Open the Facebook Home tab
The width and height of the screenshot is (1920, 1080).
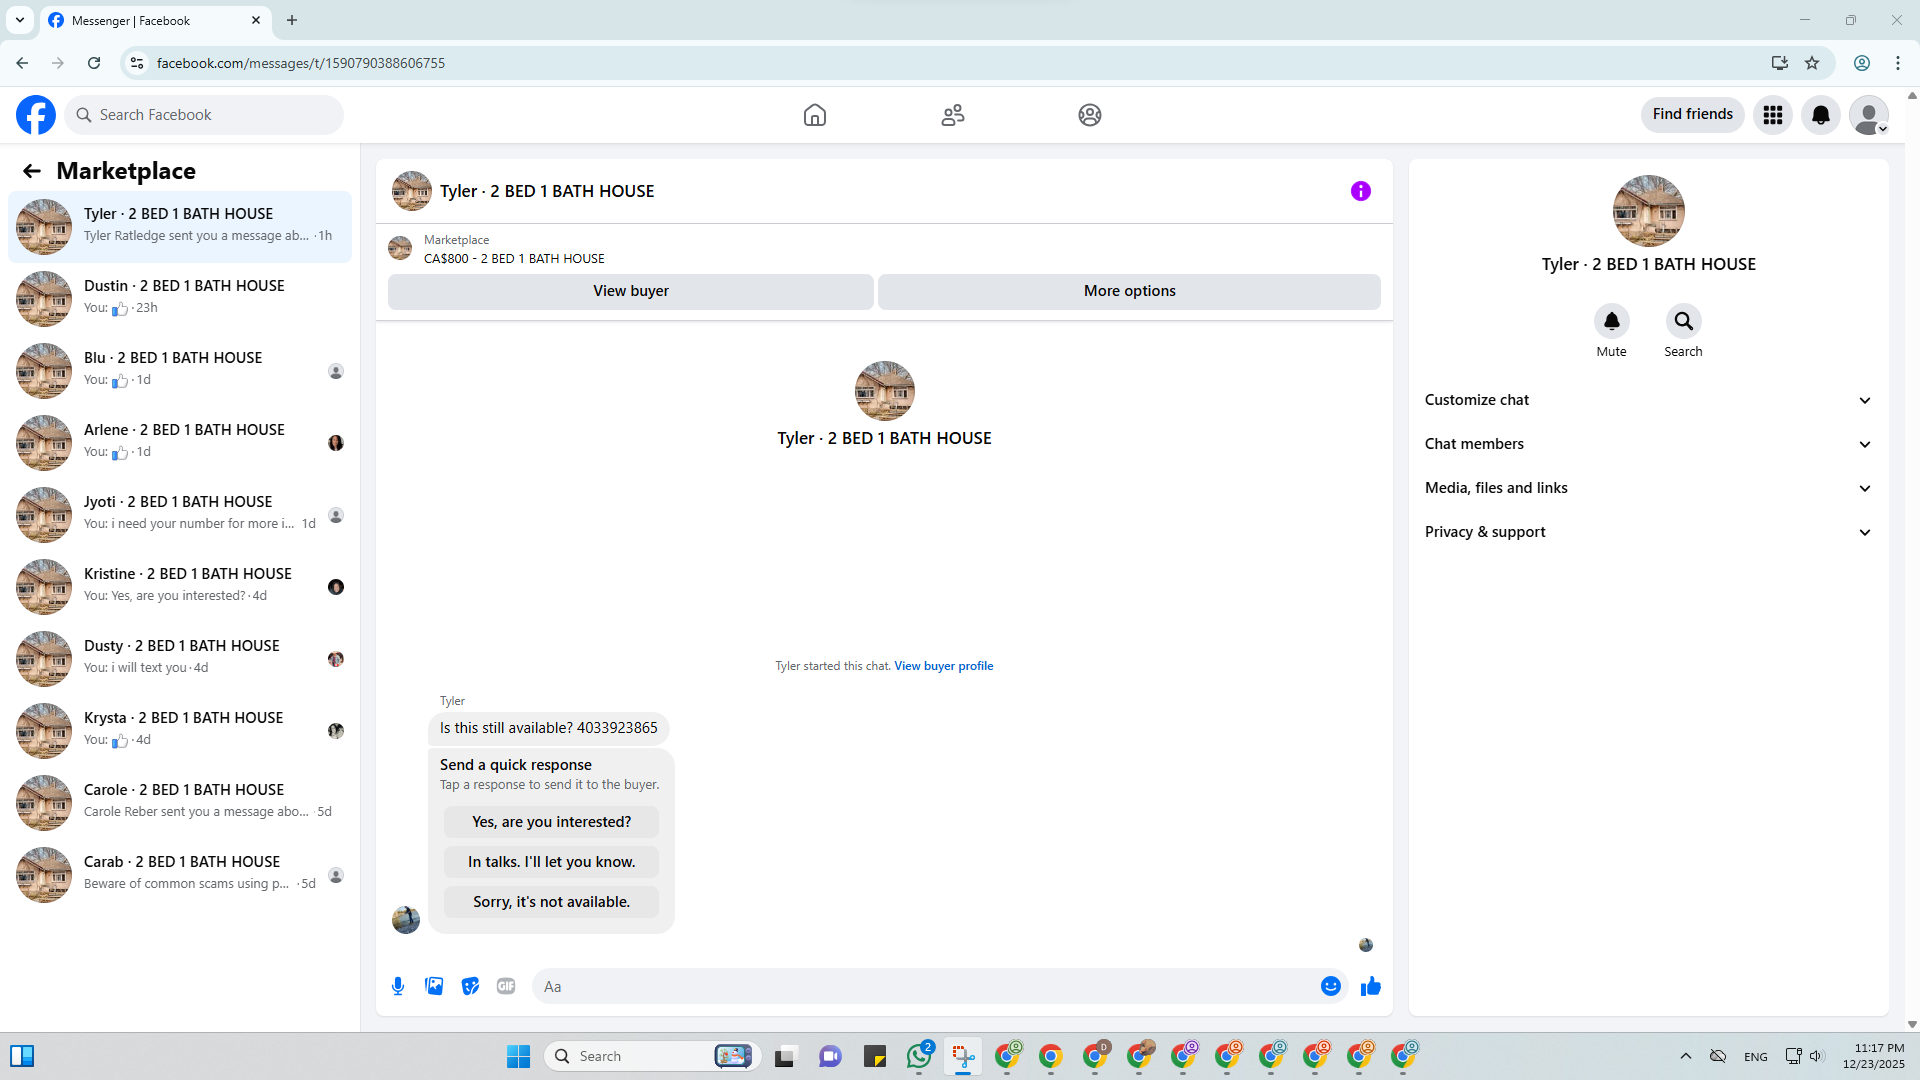point(814,115)
